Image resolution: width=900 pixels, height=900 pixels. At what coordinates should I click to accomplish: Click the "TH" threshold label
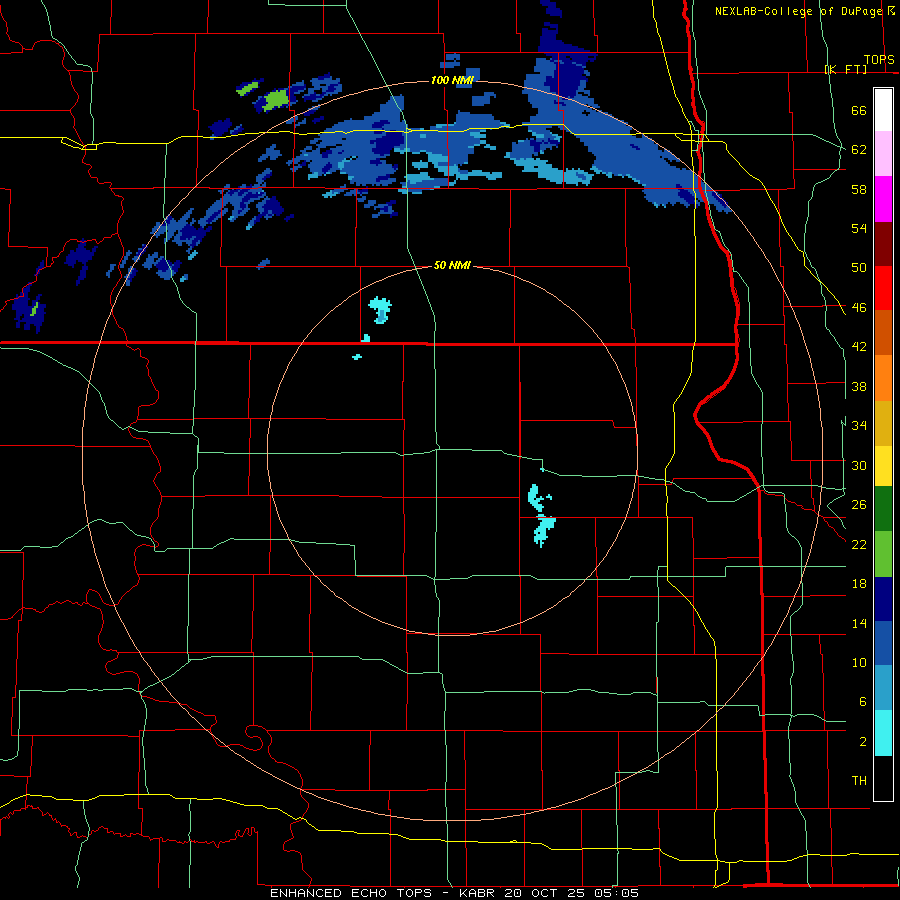pyautogui.click(x=859, y=780)
